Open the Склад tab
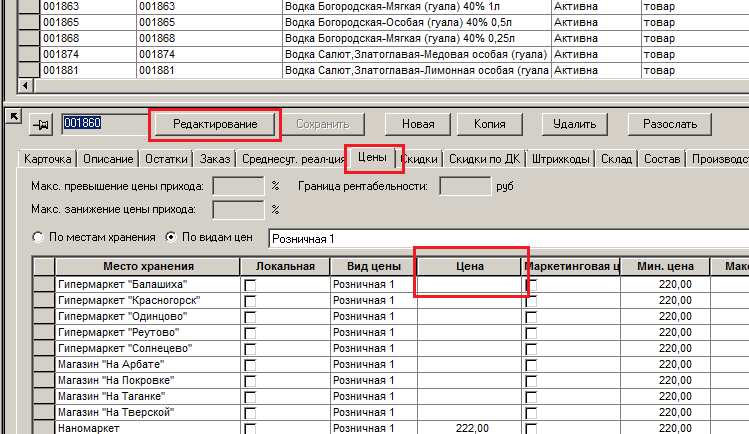Image resolution: width=749 pixels, height=434 pixels. 616,159
